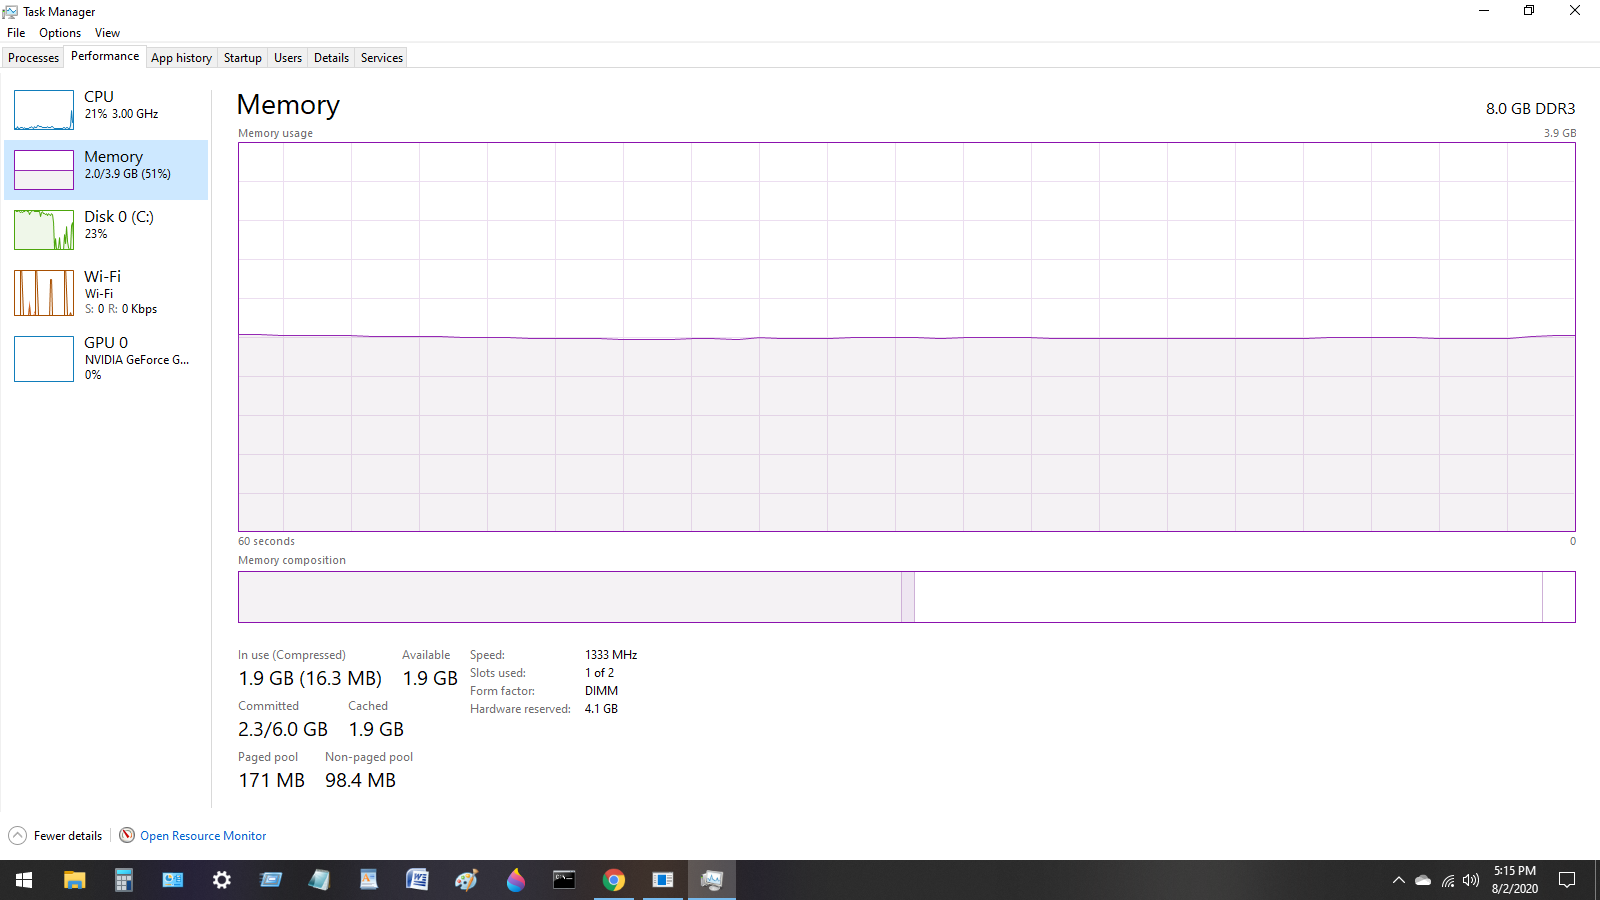Click the 98.4 MB non-paged pool value
This screenshot has width=1600, height=900.
(360, 780)
